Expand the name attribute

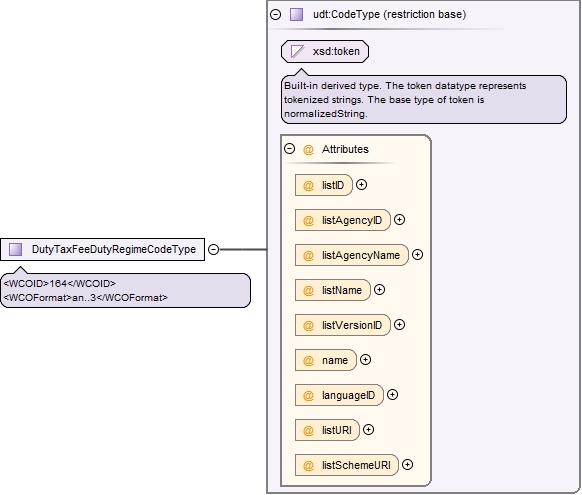366,360
